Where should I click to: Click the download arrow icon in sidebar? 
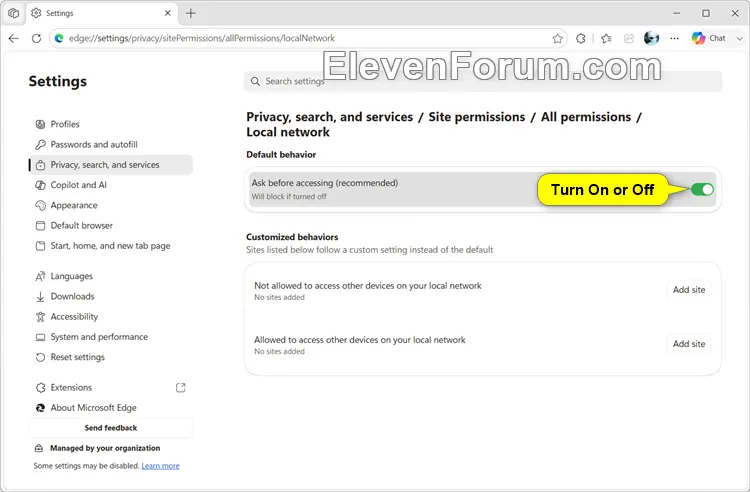click(40, 296)
